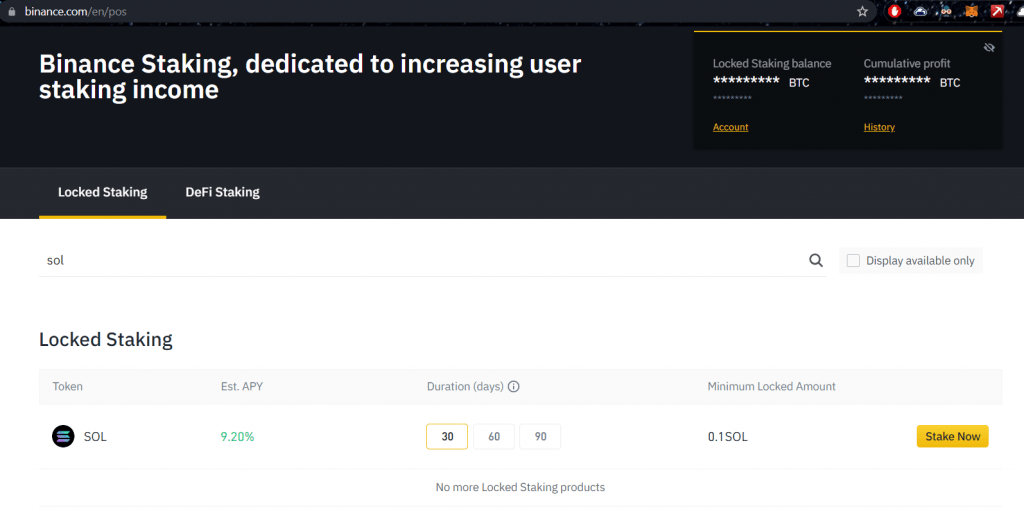Click the Duration info icon
This screenshot has height=511, width=1024.
(514, 387)
